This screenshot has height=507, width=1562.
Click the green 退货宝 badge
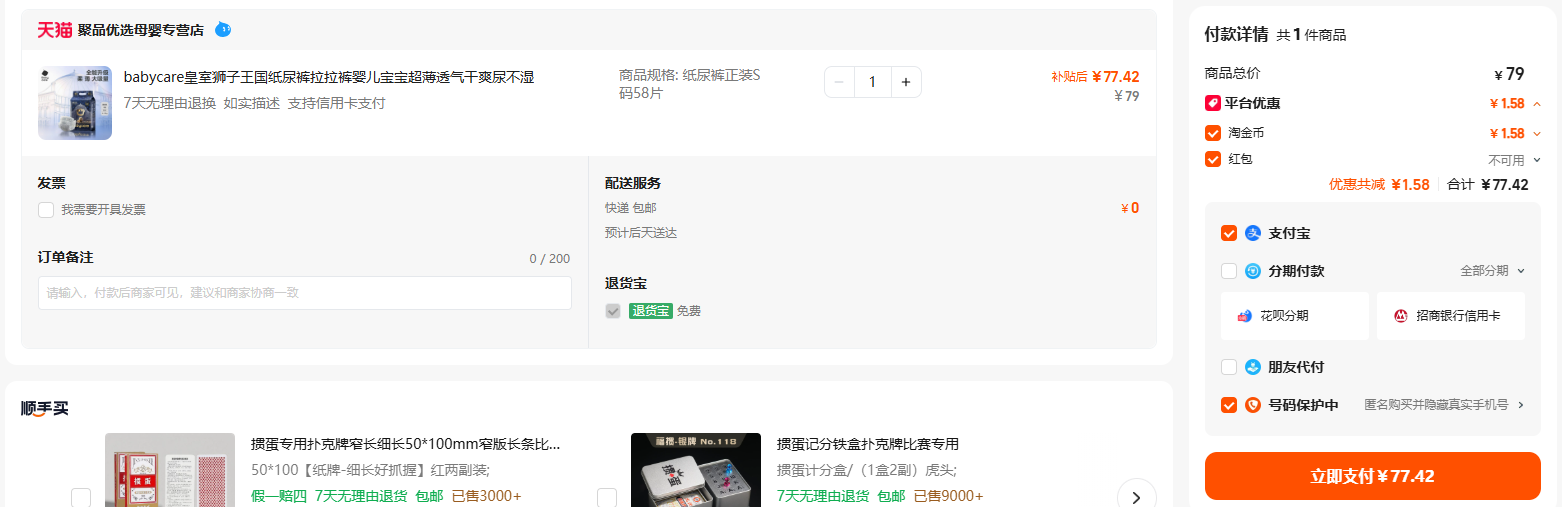[x=650, y=311]
